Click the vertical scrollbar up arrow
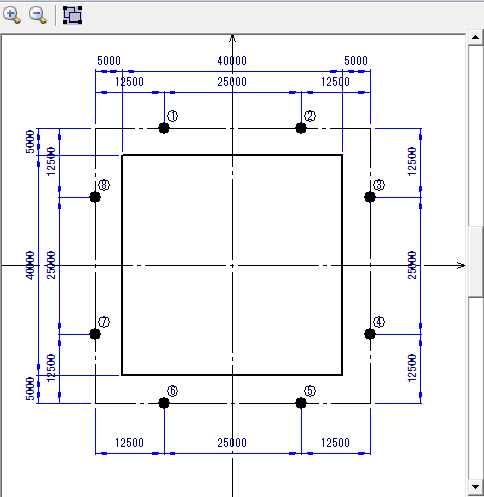This screenshot has width=484, height=497. coord(476,37)
